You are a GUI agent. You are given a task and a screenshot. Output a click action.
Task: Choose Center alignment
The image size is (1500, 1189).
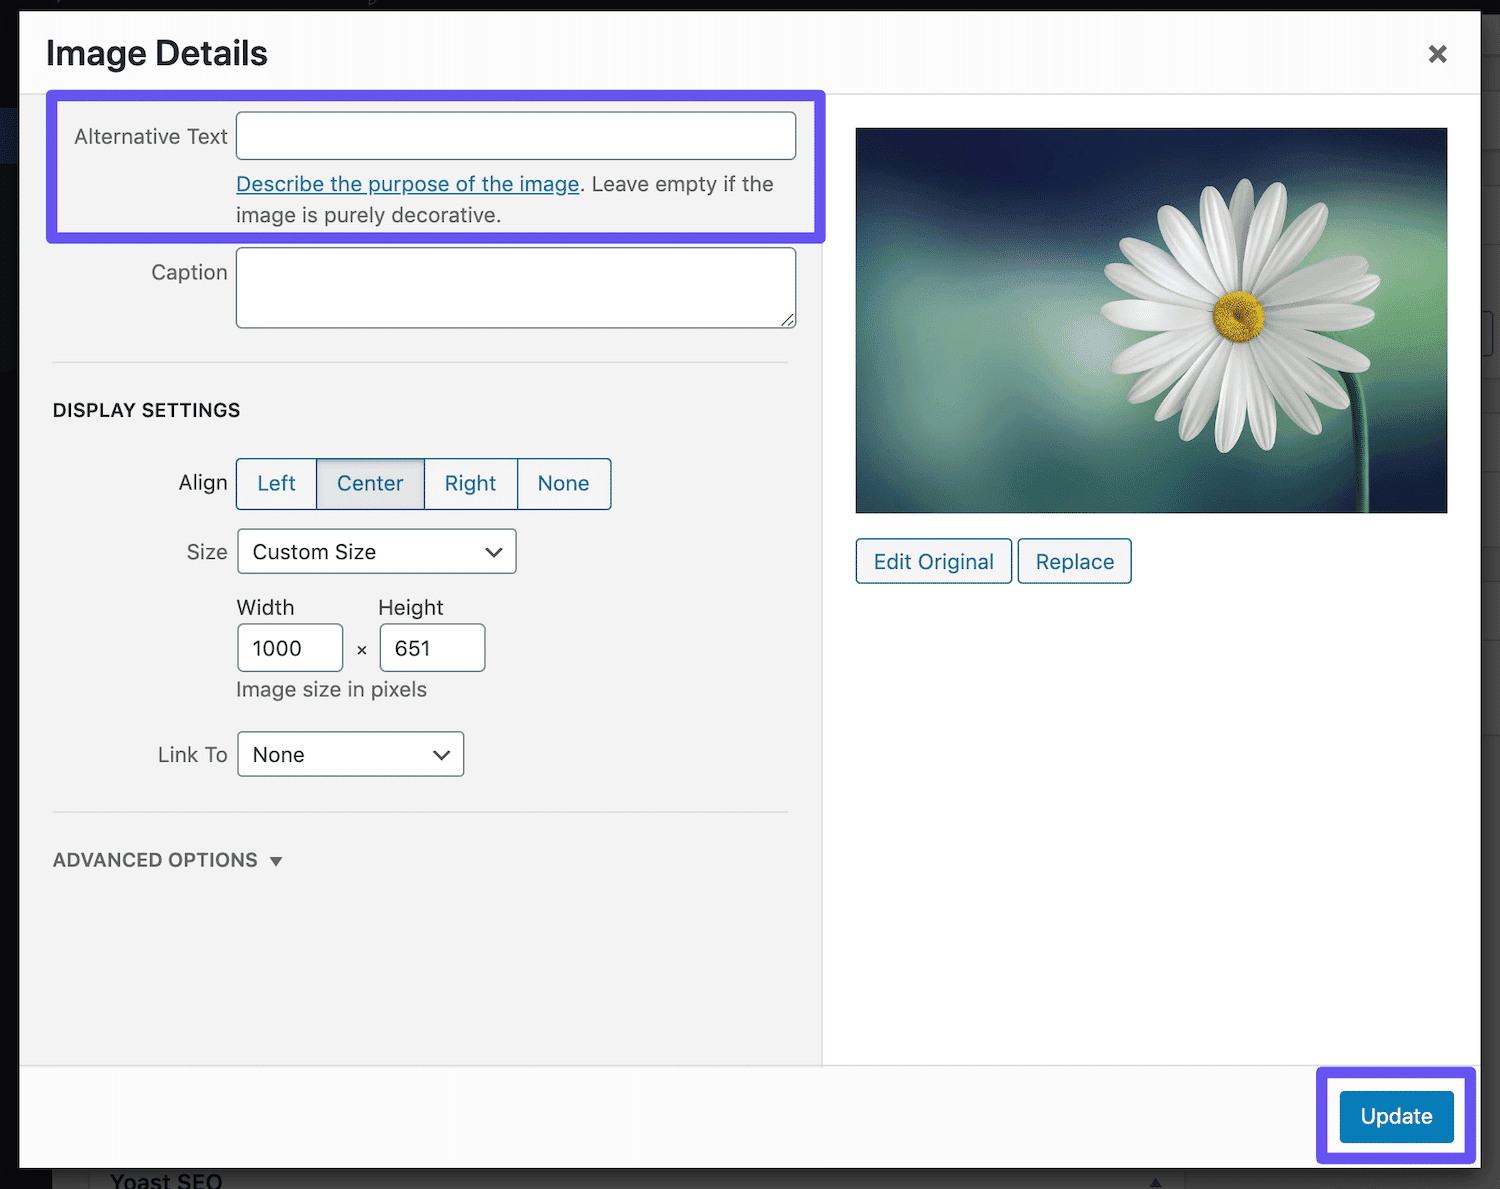point(370,484)
